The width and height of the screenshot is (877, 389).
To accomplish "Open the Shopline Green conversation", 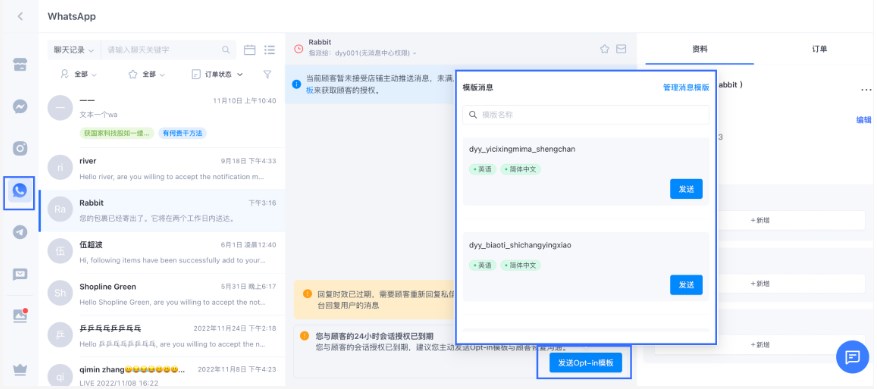I will (x=162, y=294).
